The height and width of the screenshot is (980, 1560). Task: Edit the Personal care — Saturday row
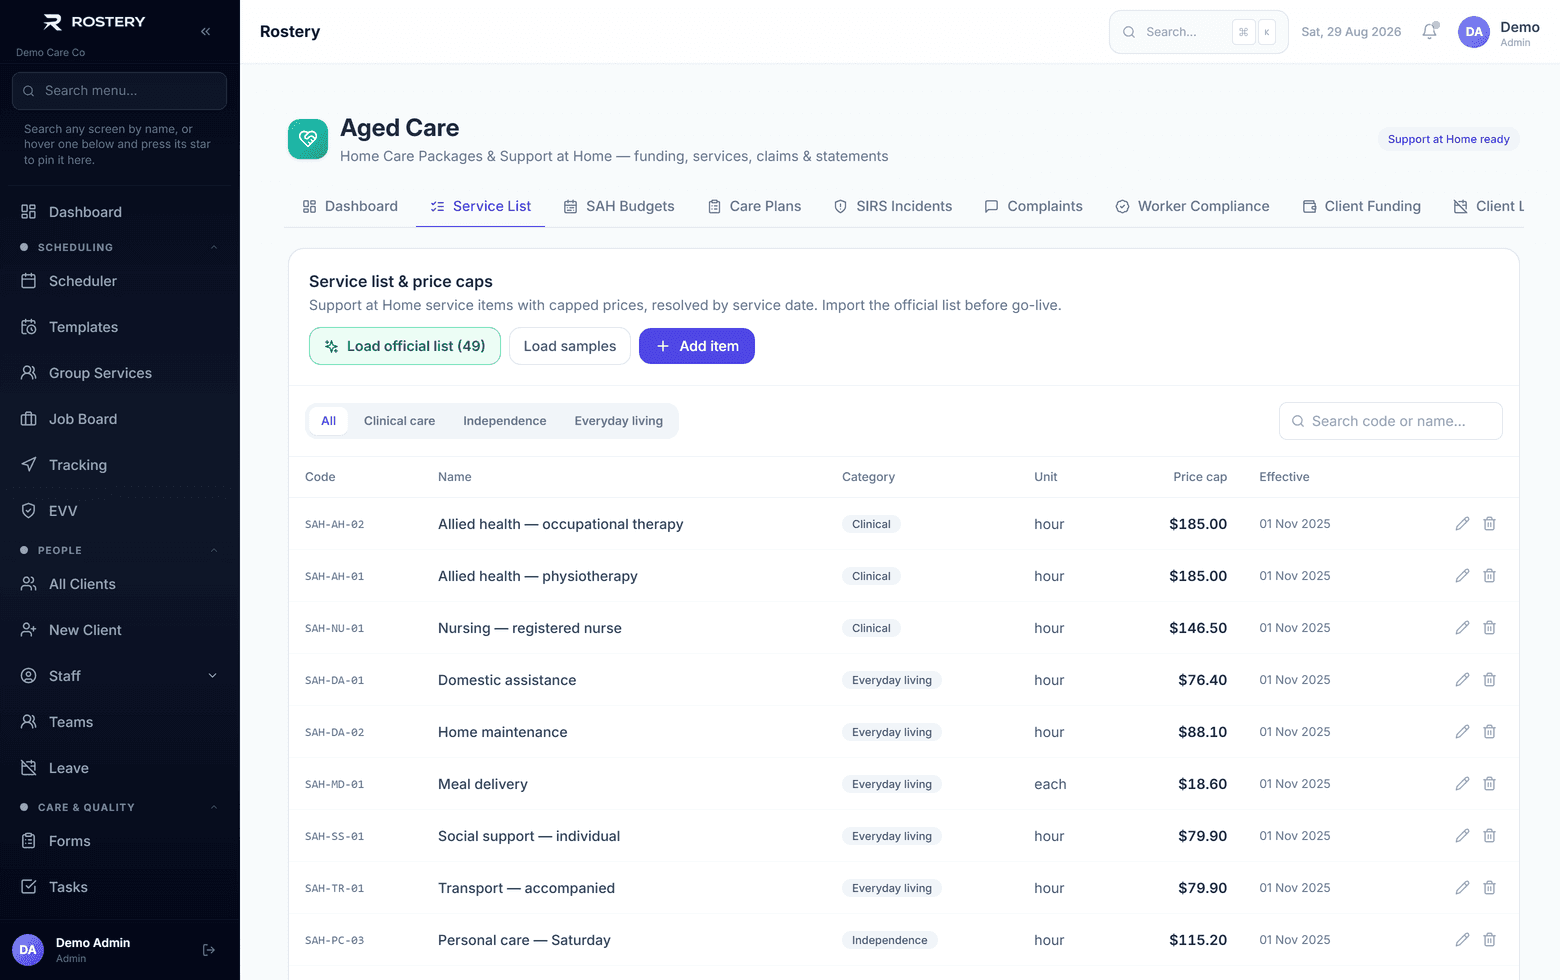(1462, 940)
